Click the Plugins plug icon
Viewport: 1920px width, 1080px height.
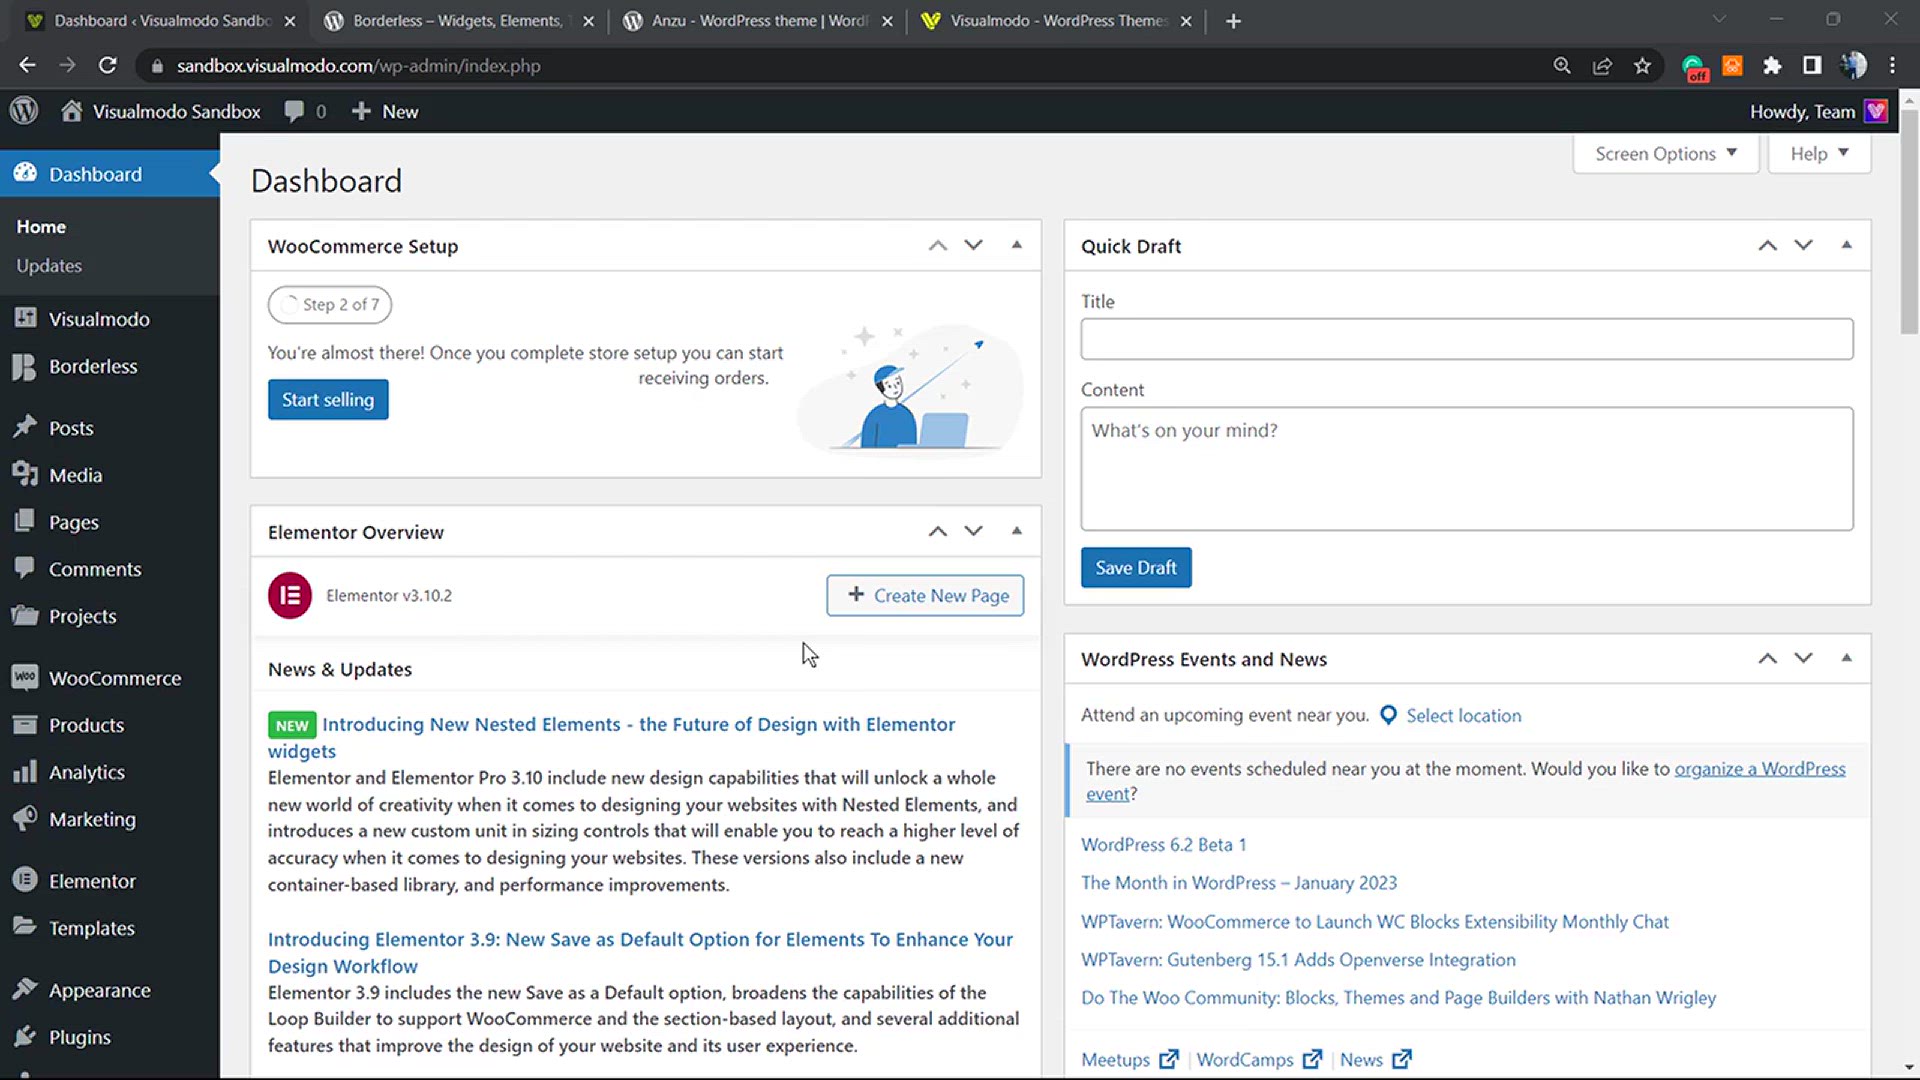(x=25, y=1036)
